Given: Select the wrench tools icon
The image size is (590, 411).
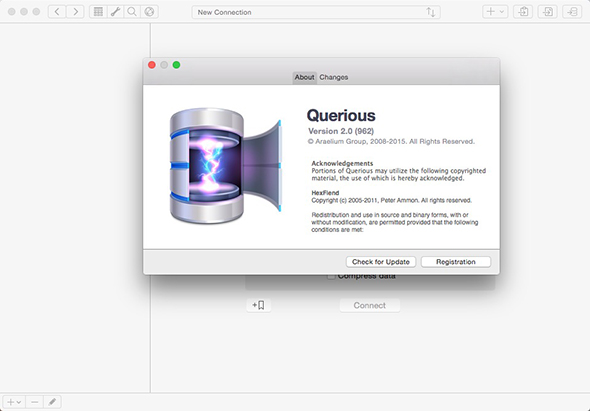Looking at the screenshot, I should click(115, 12).
